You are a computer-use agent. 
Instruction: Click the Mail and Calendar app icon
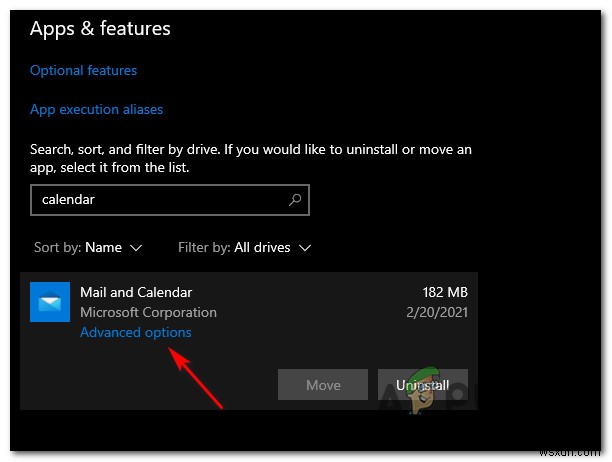point(50,302)
